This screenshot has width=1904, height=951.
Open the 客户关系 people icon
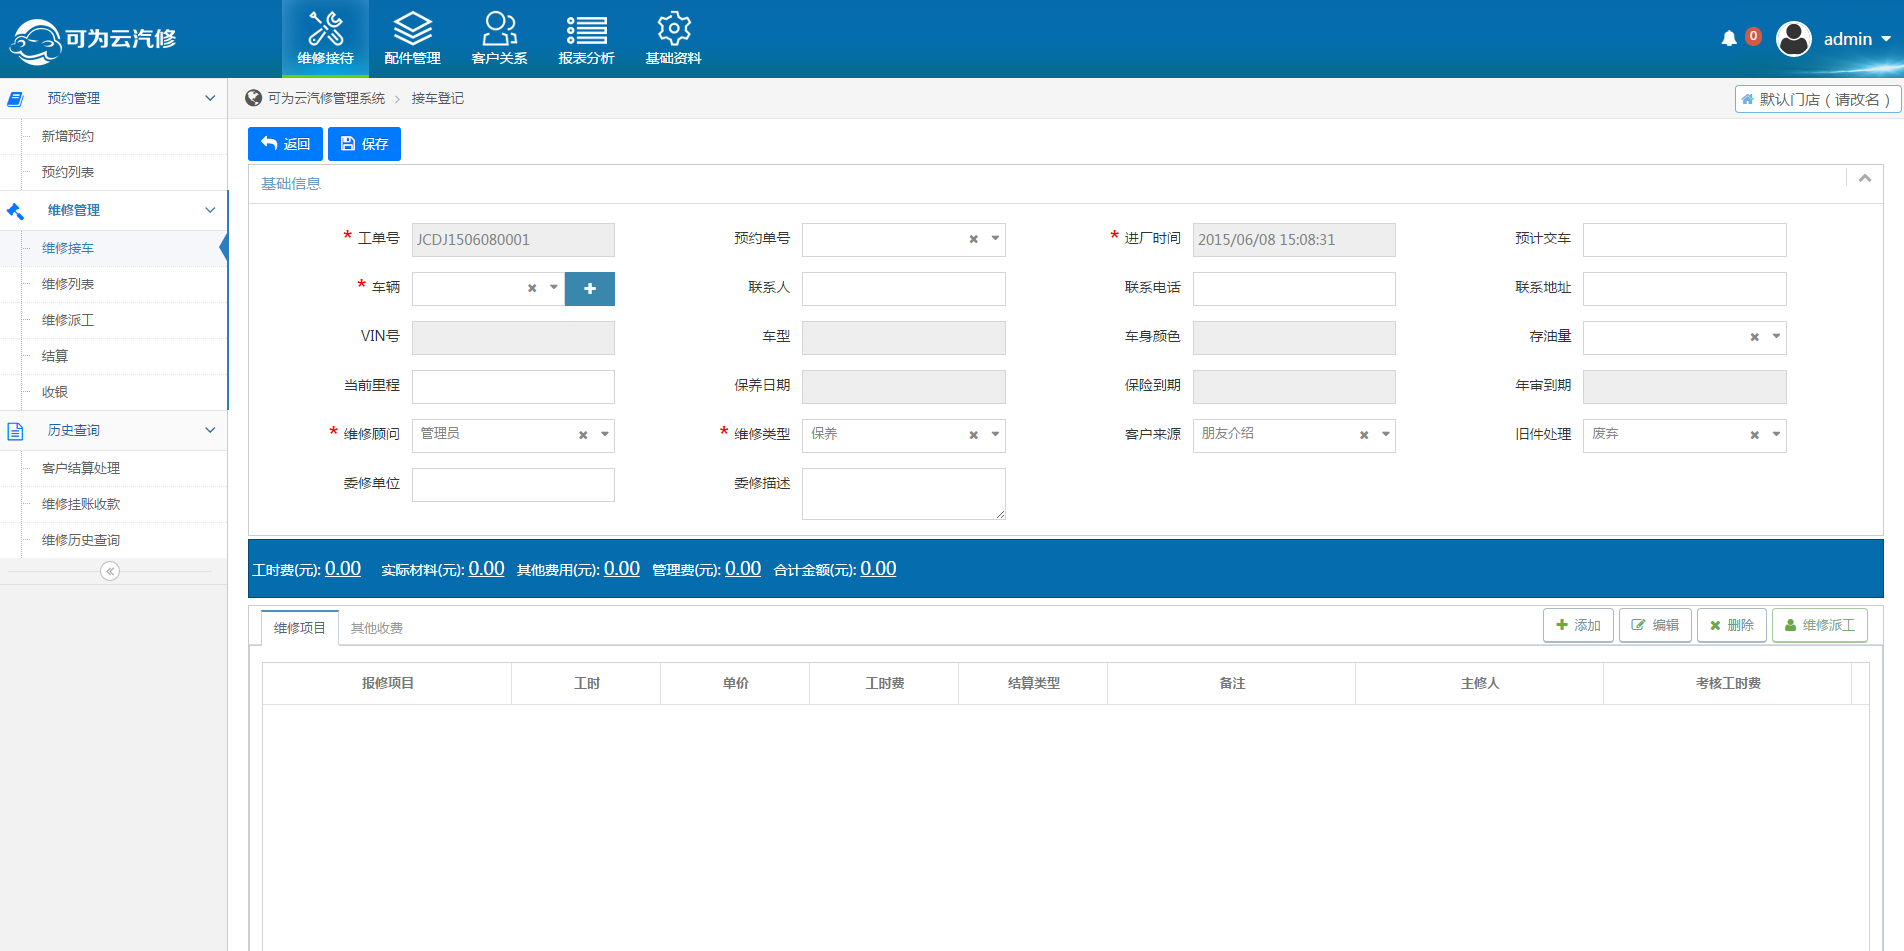pos(499,30)
